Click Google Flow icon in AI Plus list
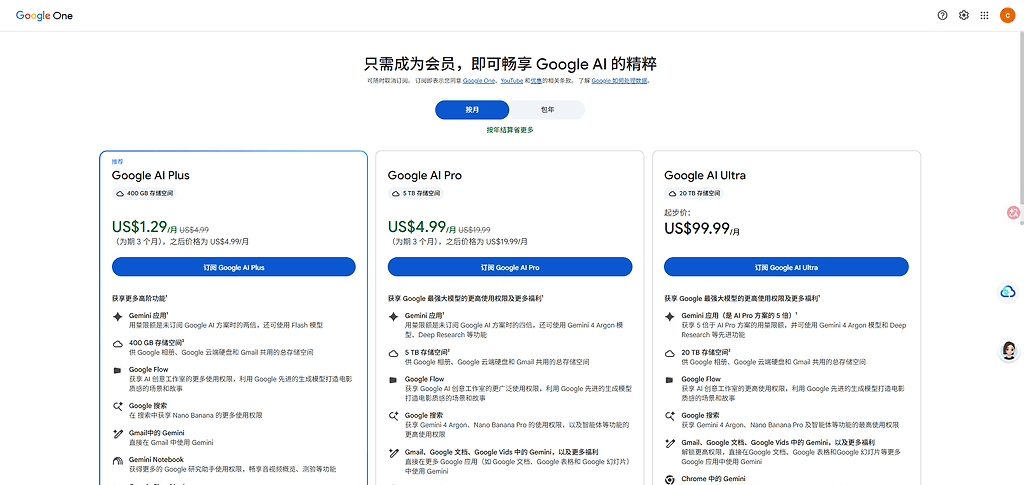The width and height of the screenshot is (1024, 485). 118,370
